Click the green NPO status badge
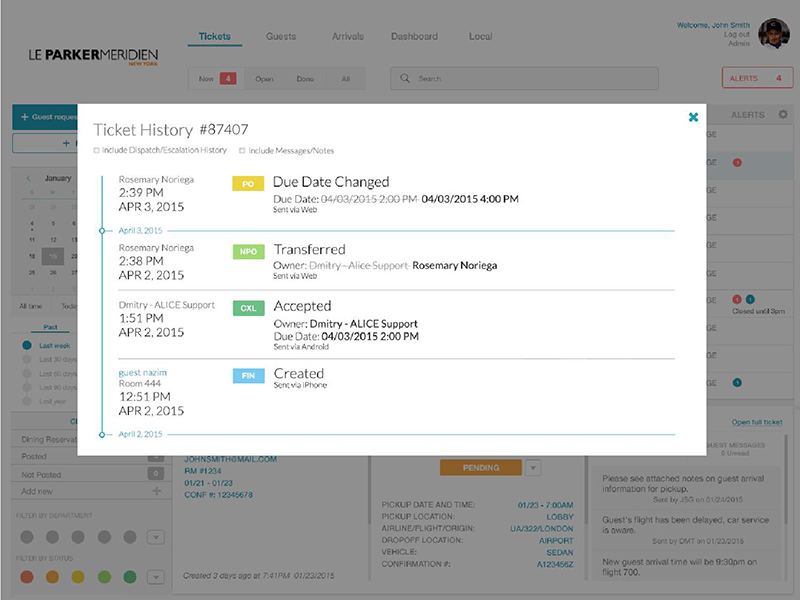This screenshot has height=600, width=800. point(247,251)
